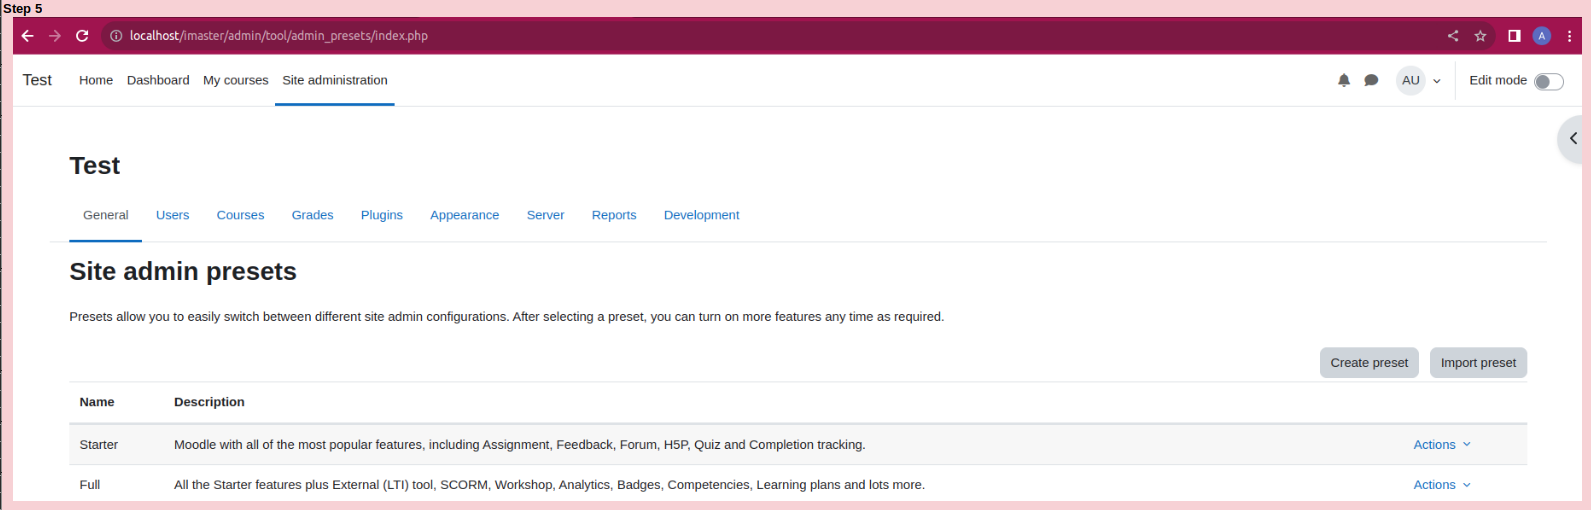Click the Name column header

click(97, 402)
